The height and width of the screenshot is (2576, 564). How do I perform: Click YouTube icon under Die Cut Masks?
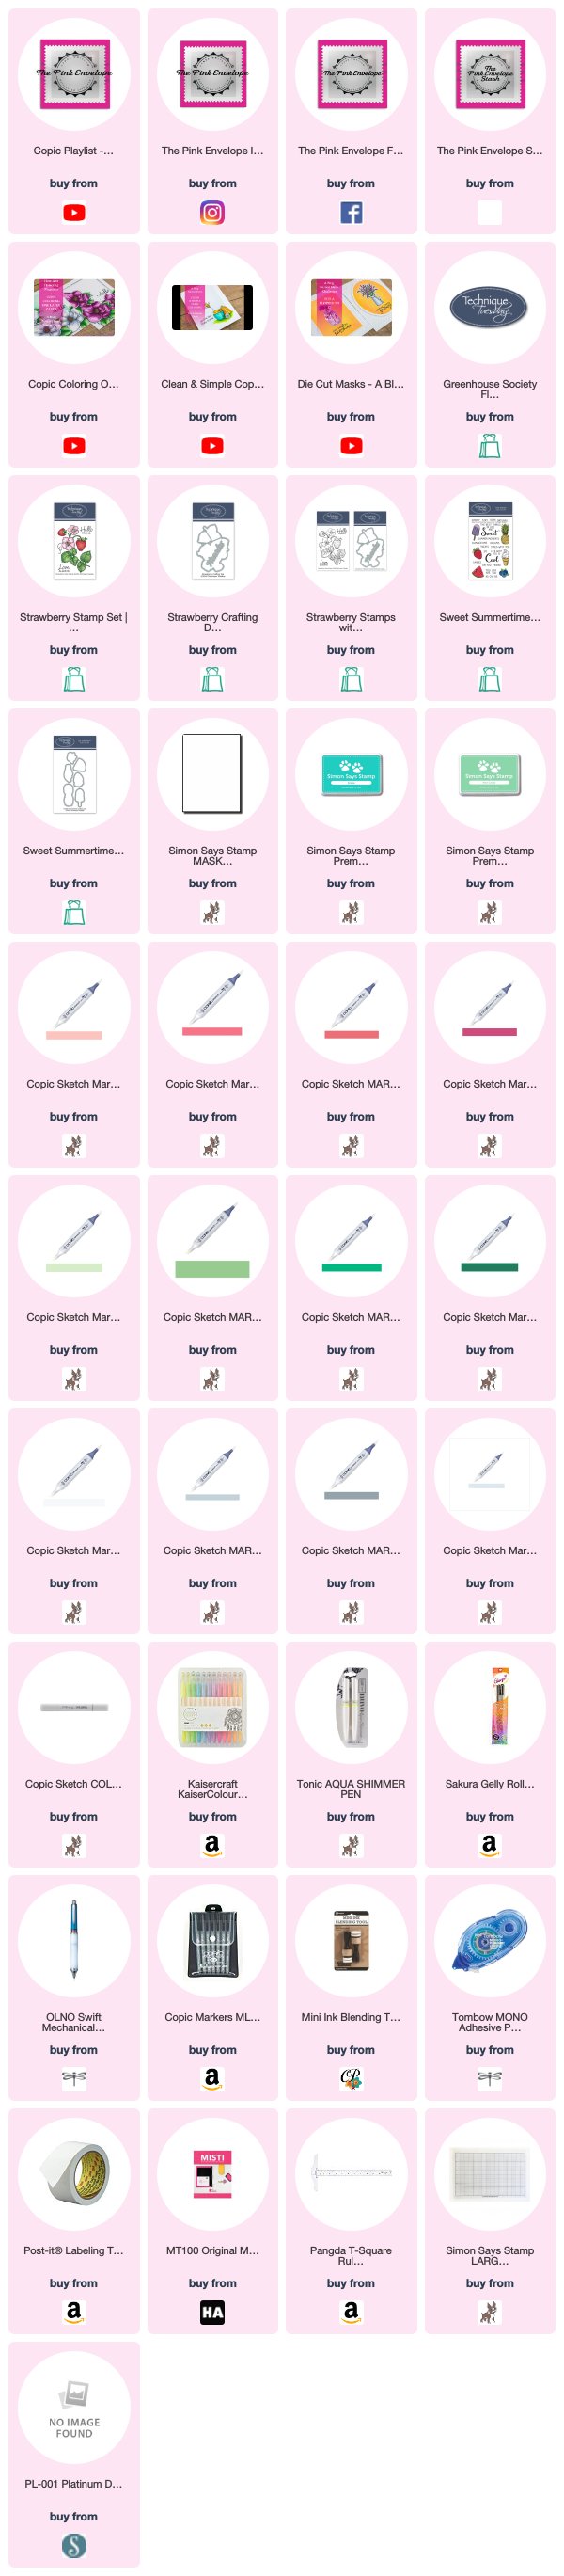[x=351, y=446]
